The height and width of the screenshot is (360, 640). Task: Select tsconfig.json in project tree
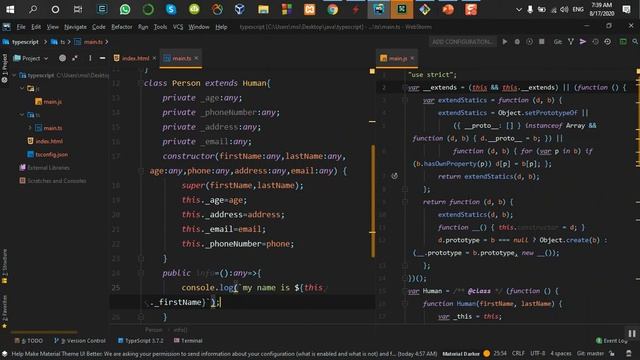pyautogui.click(x=47, y=154)
